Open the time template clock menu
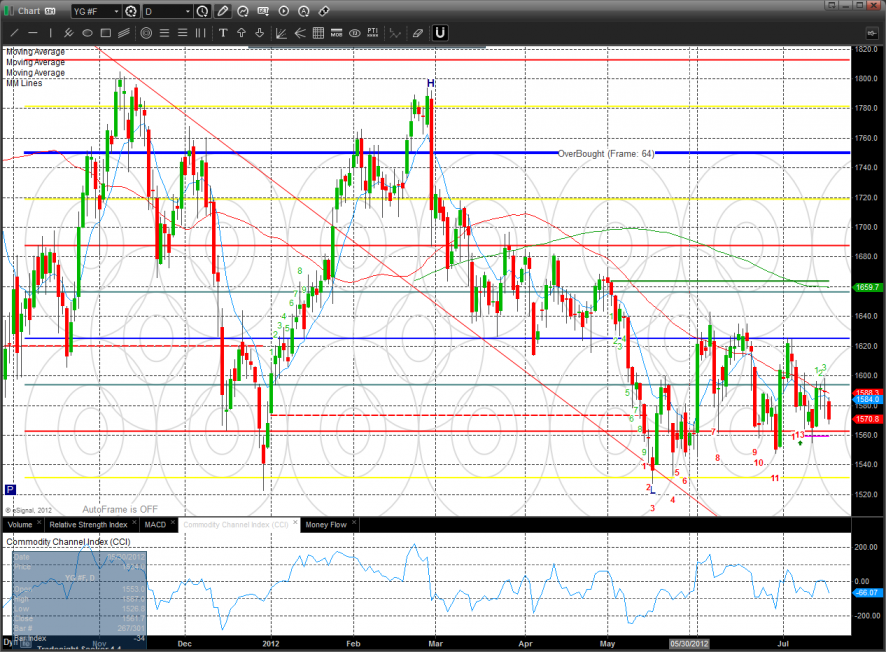This screenshot has height=652, width=886. 202,11
